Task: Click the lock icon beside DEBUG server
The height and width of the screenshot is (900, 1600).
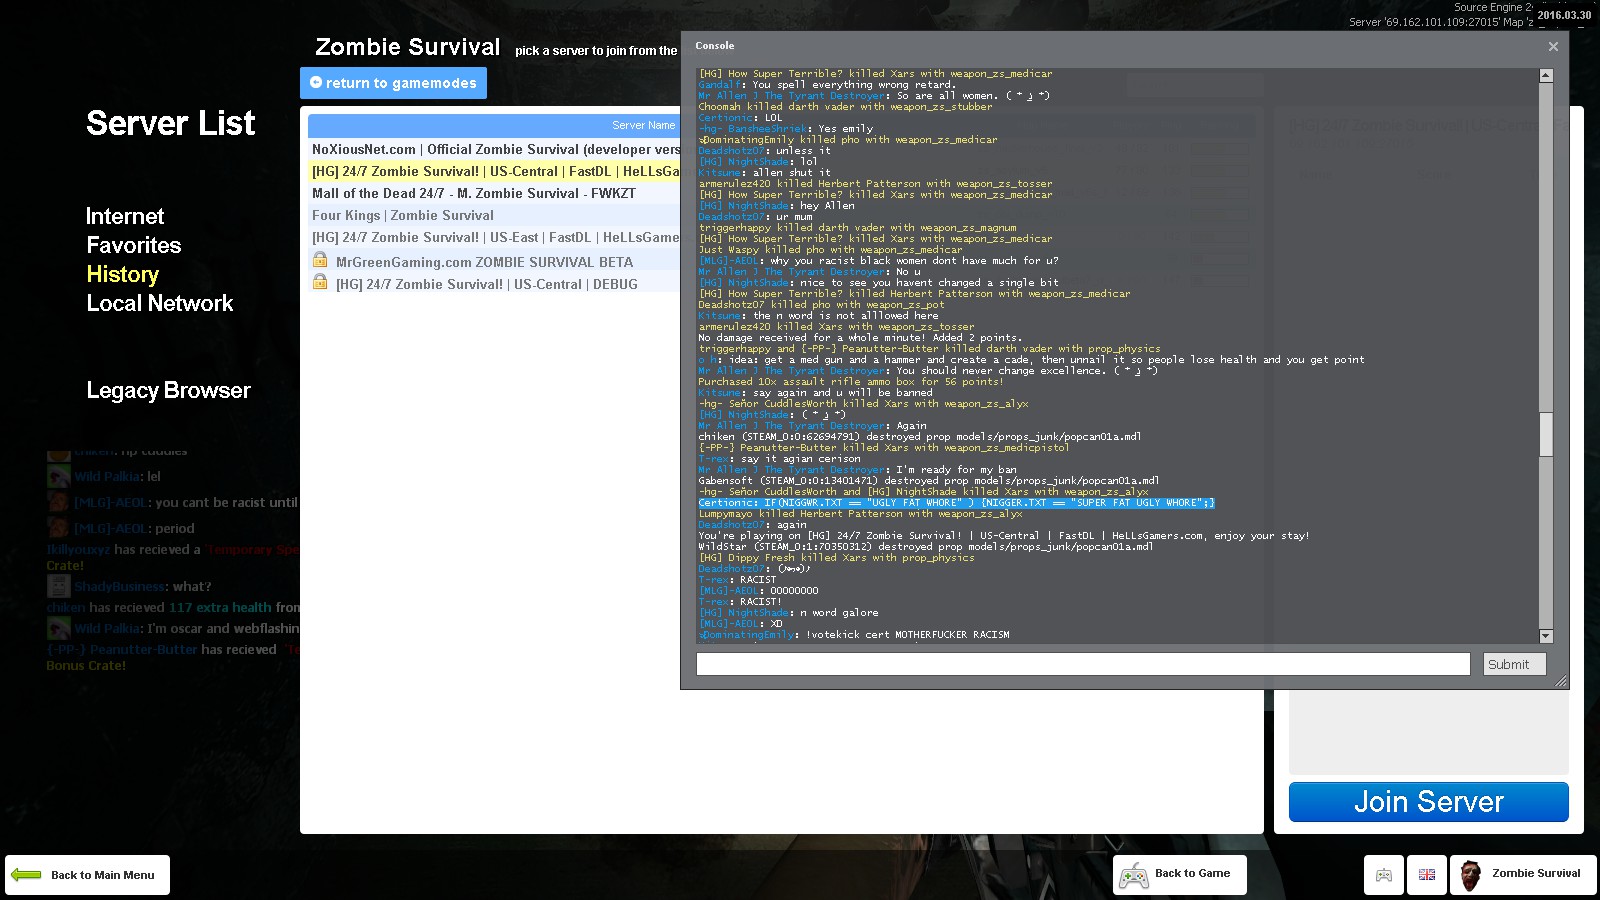Action: pos(320,282)
